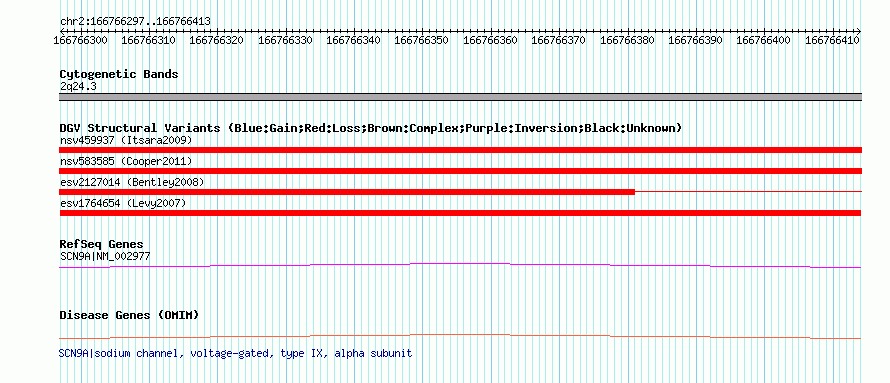Click ruler position 166766410
Image resolution: width=890 pixels, height=383 pixels.
(x=833, y=40)
